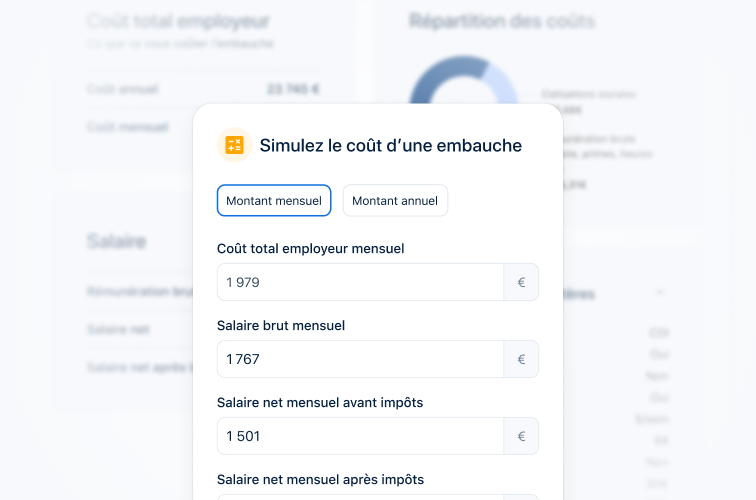756x500 pixels.
Task: Click the dark blue donut chart segment
Action: pos(446,77)
